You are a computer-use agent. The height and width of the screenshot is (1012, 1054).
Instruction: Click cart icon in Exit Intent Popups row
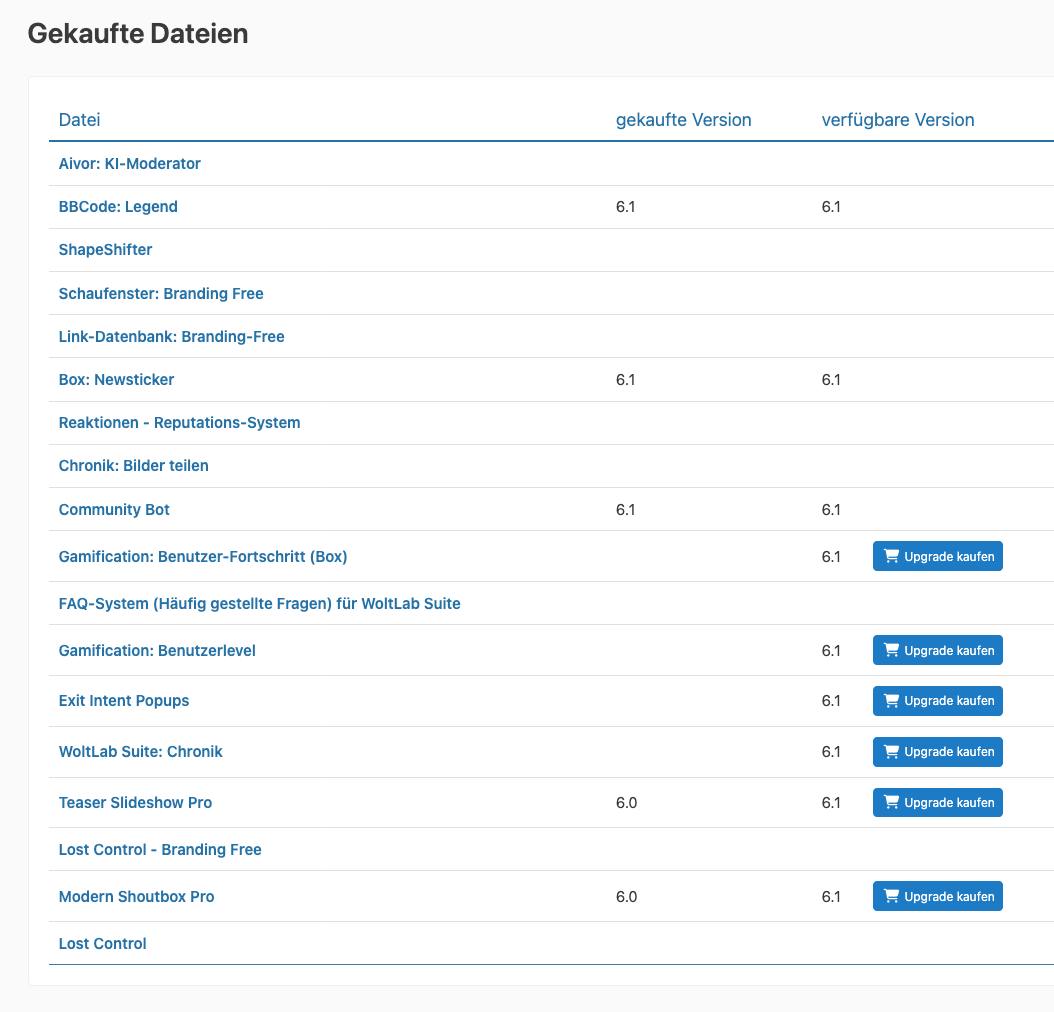(891, 701)
